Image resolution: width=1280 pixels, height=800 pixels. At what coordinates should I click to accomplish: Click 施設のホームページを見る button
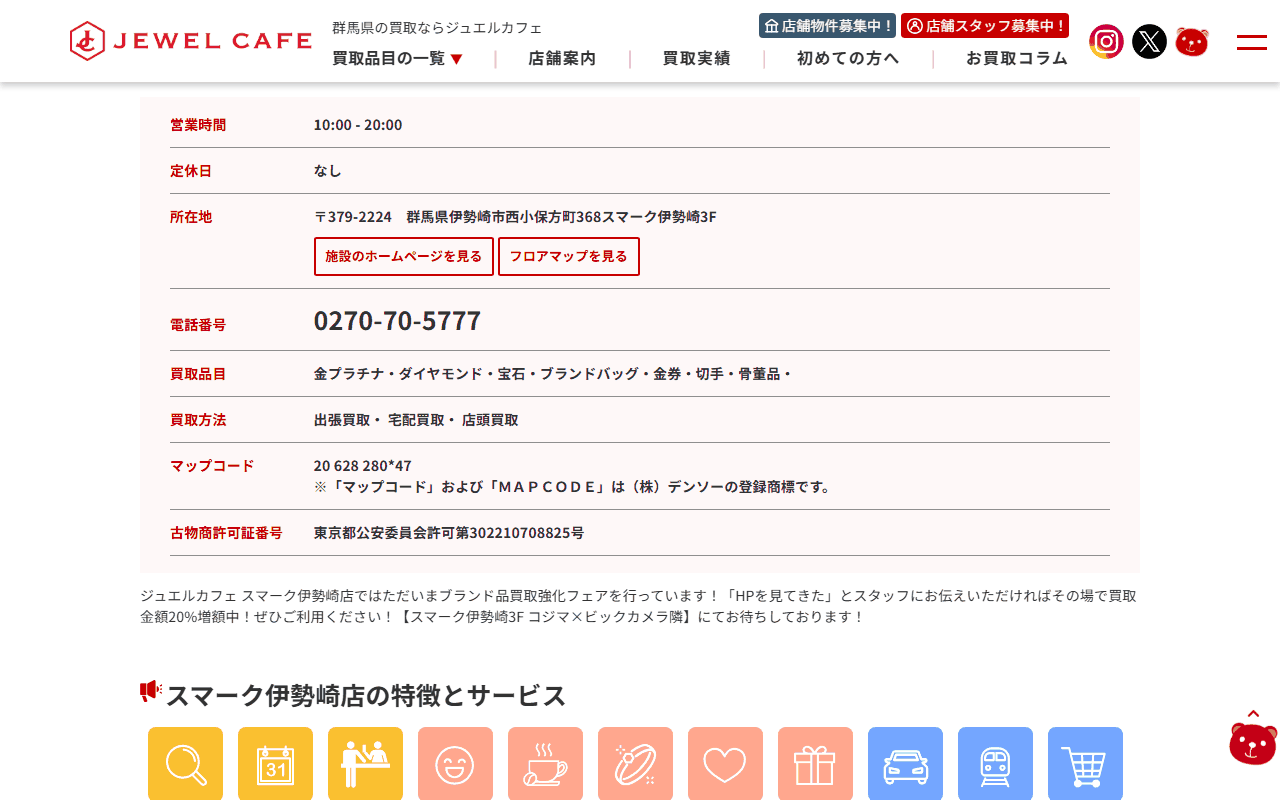coord(404,256)
